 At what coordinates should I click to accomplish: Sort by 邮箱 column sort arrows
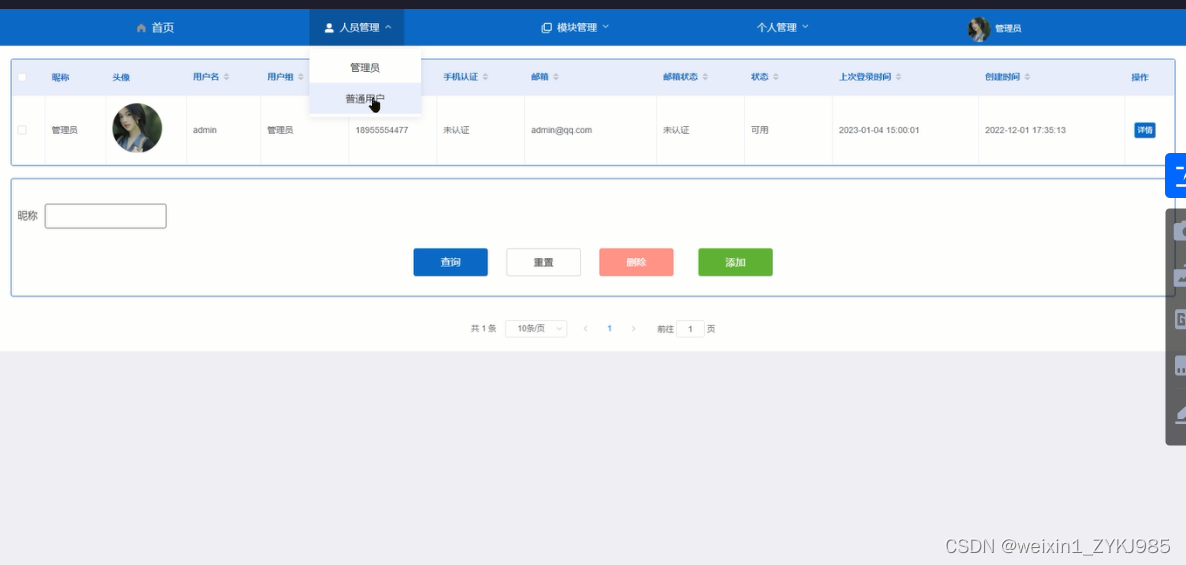point(556,77)
